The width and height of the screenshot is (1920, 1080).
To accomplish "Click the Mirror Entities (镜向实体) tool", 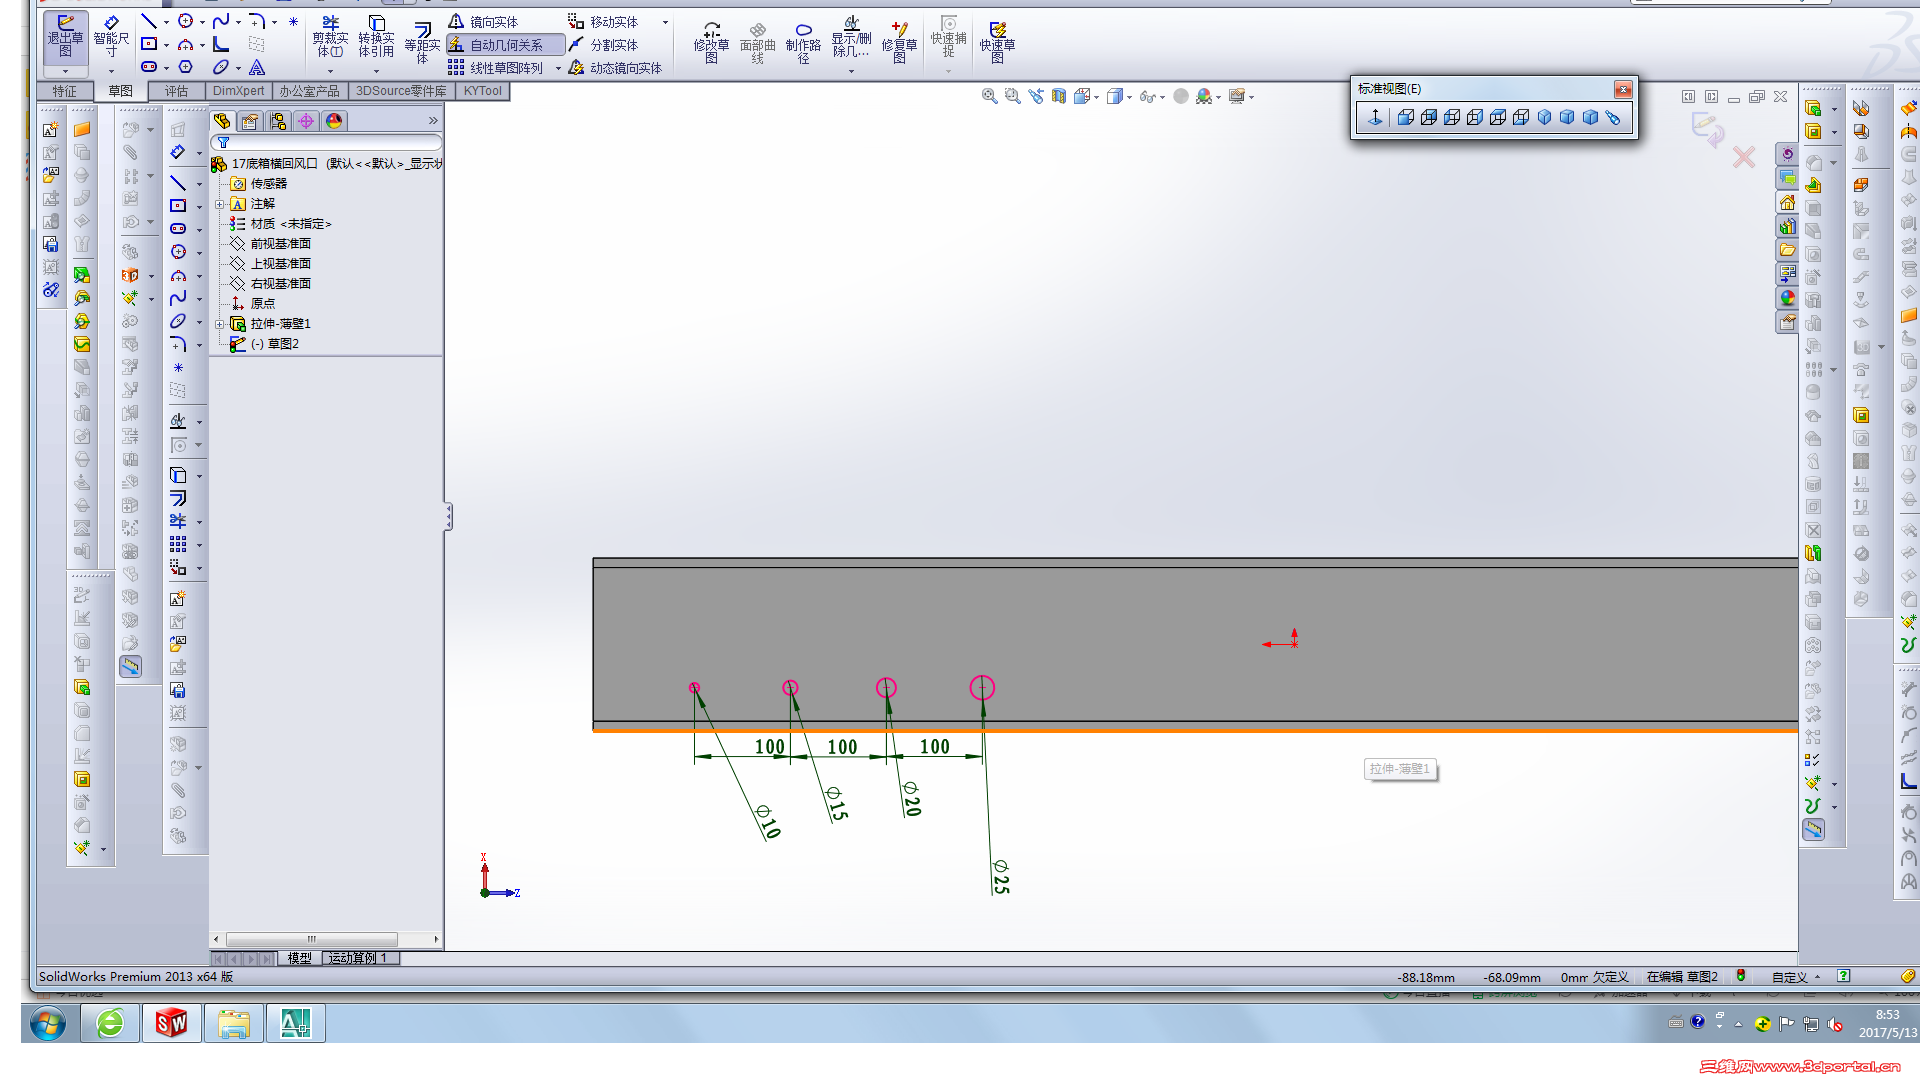I will point(484,22).
